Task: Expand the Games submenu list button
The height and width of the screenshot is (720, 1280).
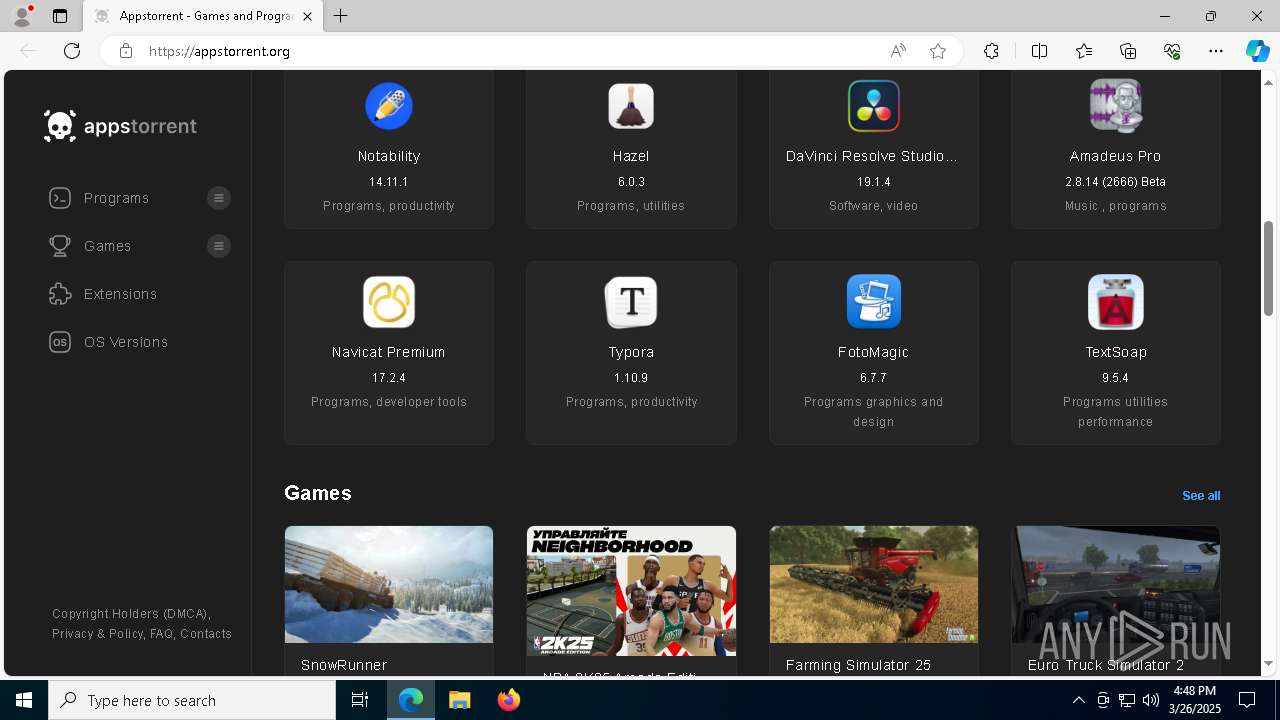Action: (x=219, y=246)
